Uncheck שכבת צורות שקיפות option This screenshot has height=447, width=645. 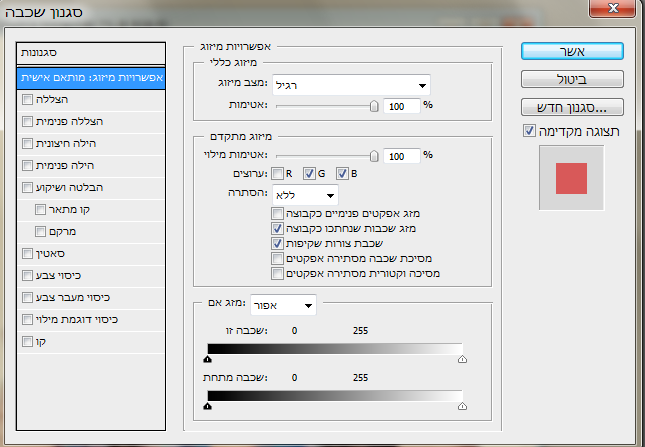[278, 243]
